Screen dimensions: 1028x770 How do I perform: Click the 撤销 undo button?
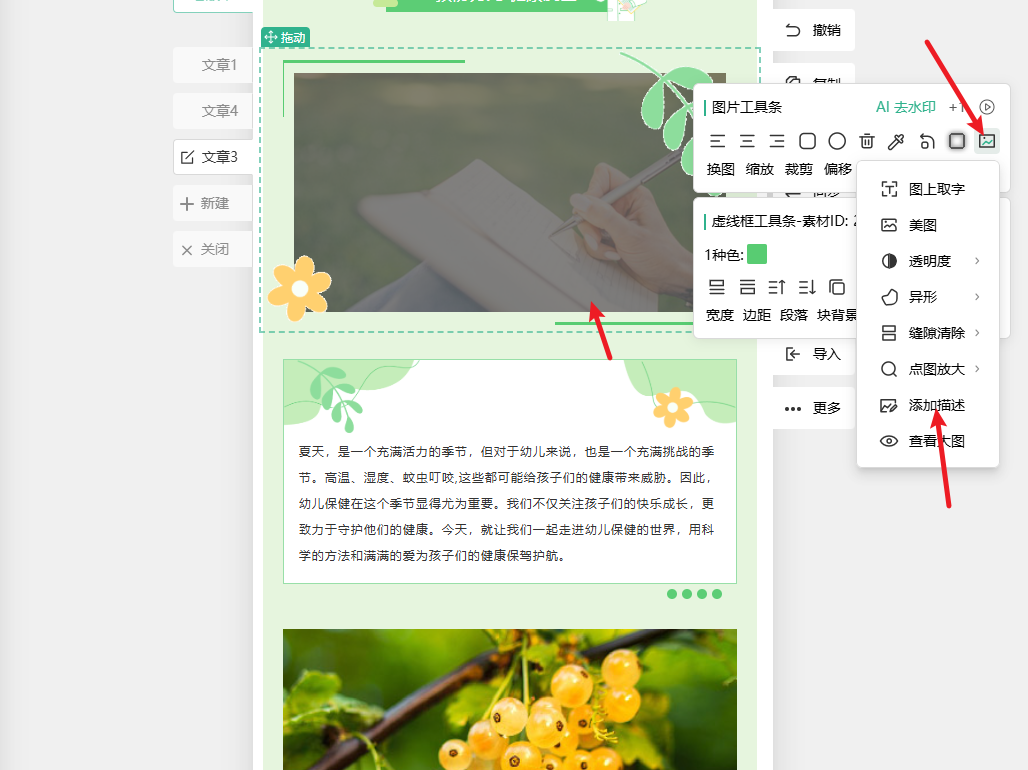(x=813, y=31)
